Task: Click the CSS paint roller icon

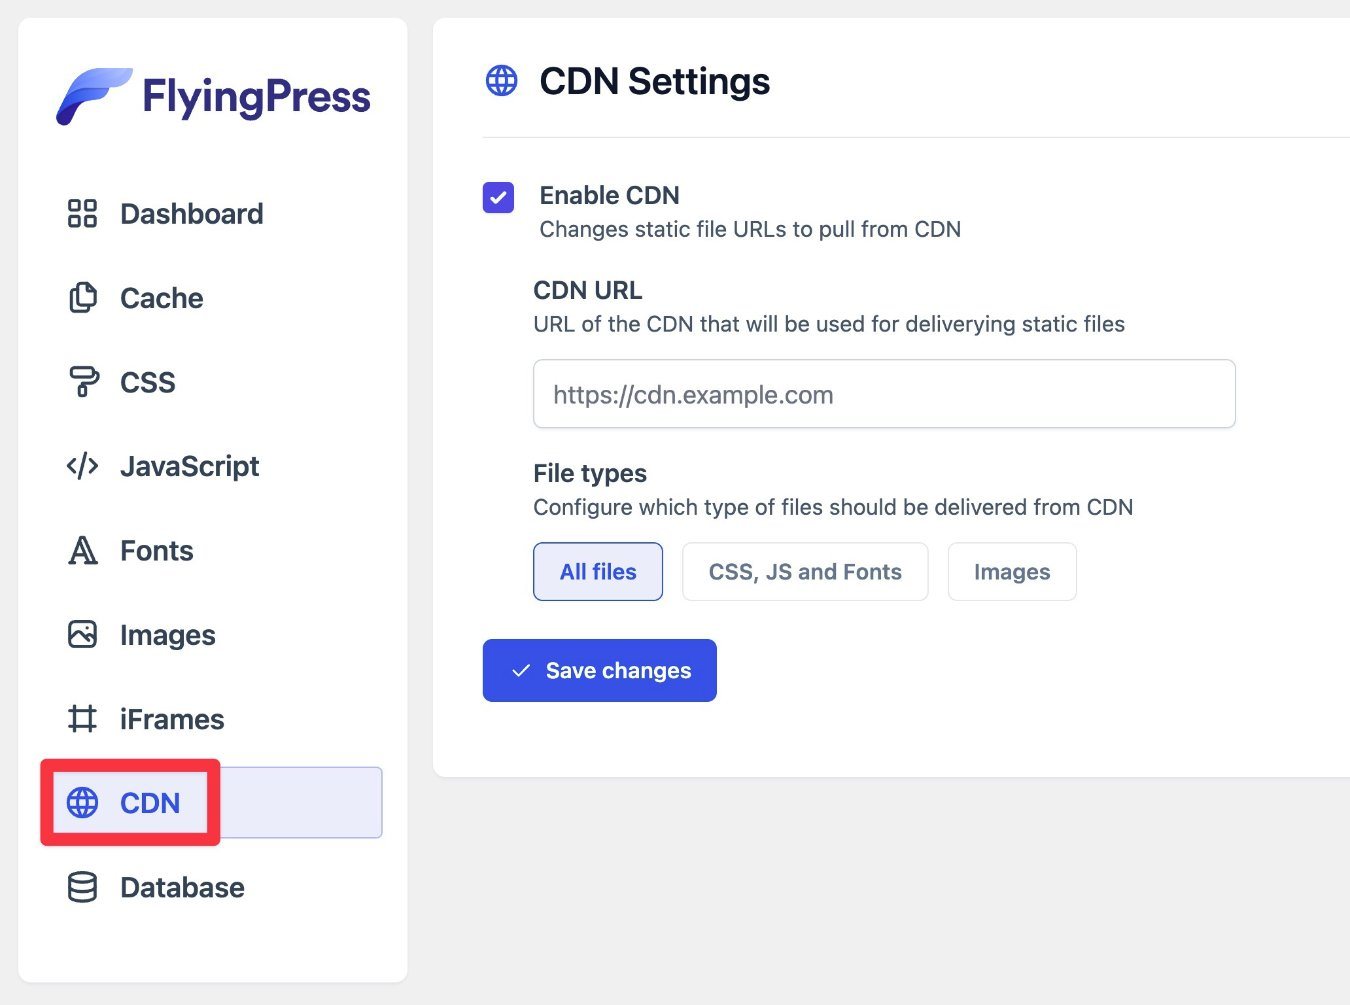Action: click(83, 382)
